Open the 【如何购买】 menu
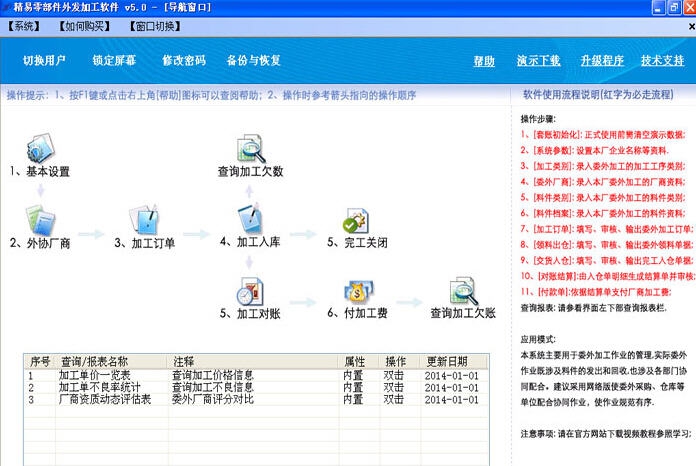 point(84,26)
